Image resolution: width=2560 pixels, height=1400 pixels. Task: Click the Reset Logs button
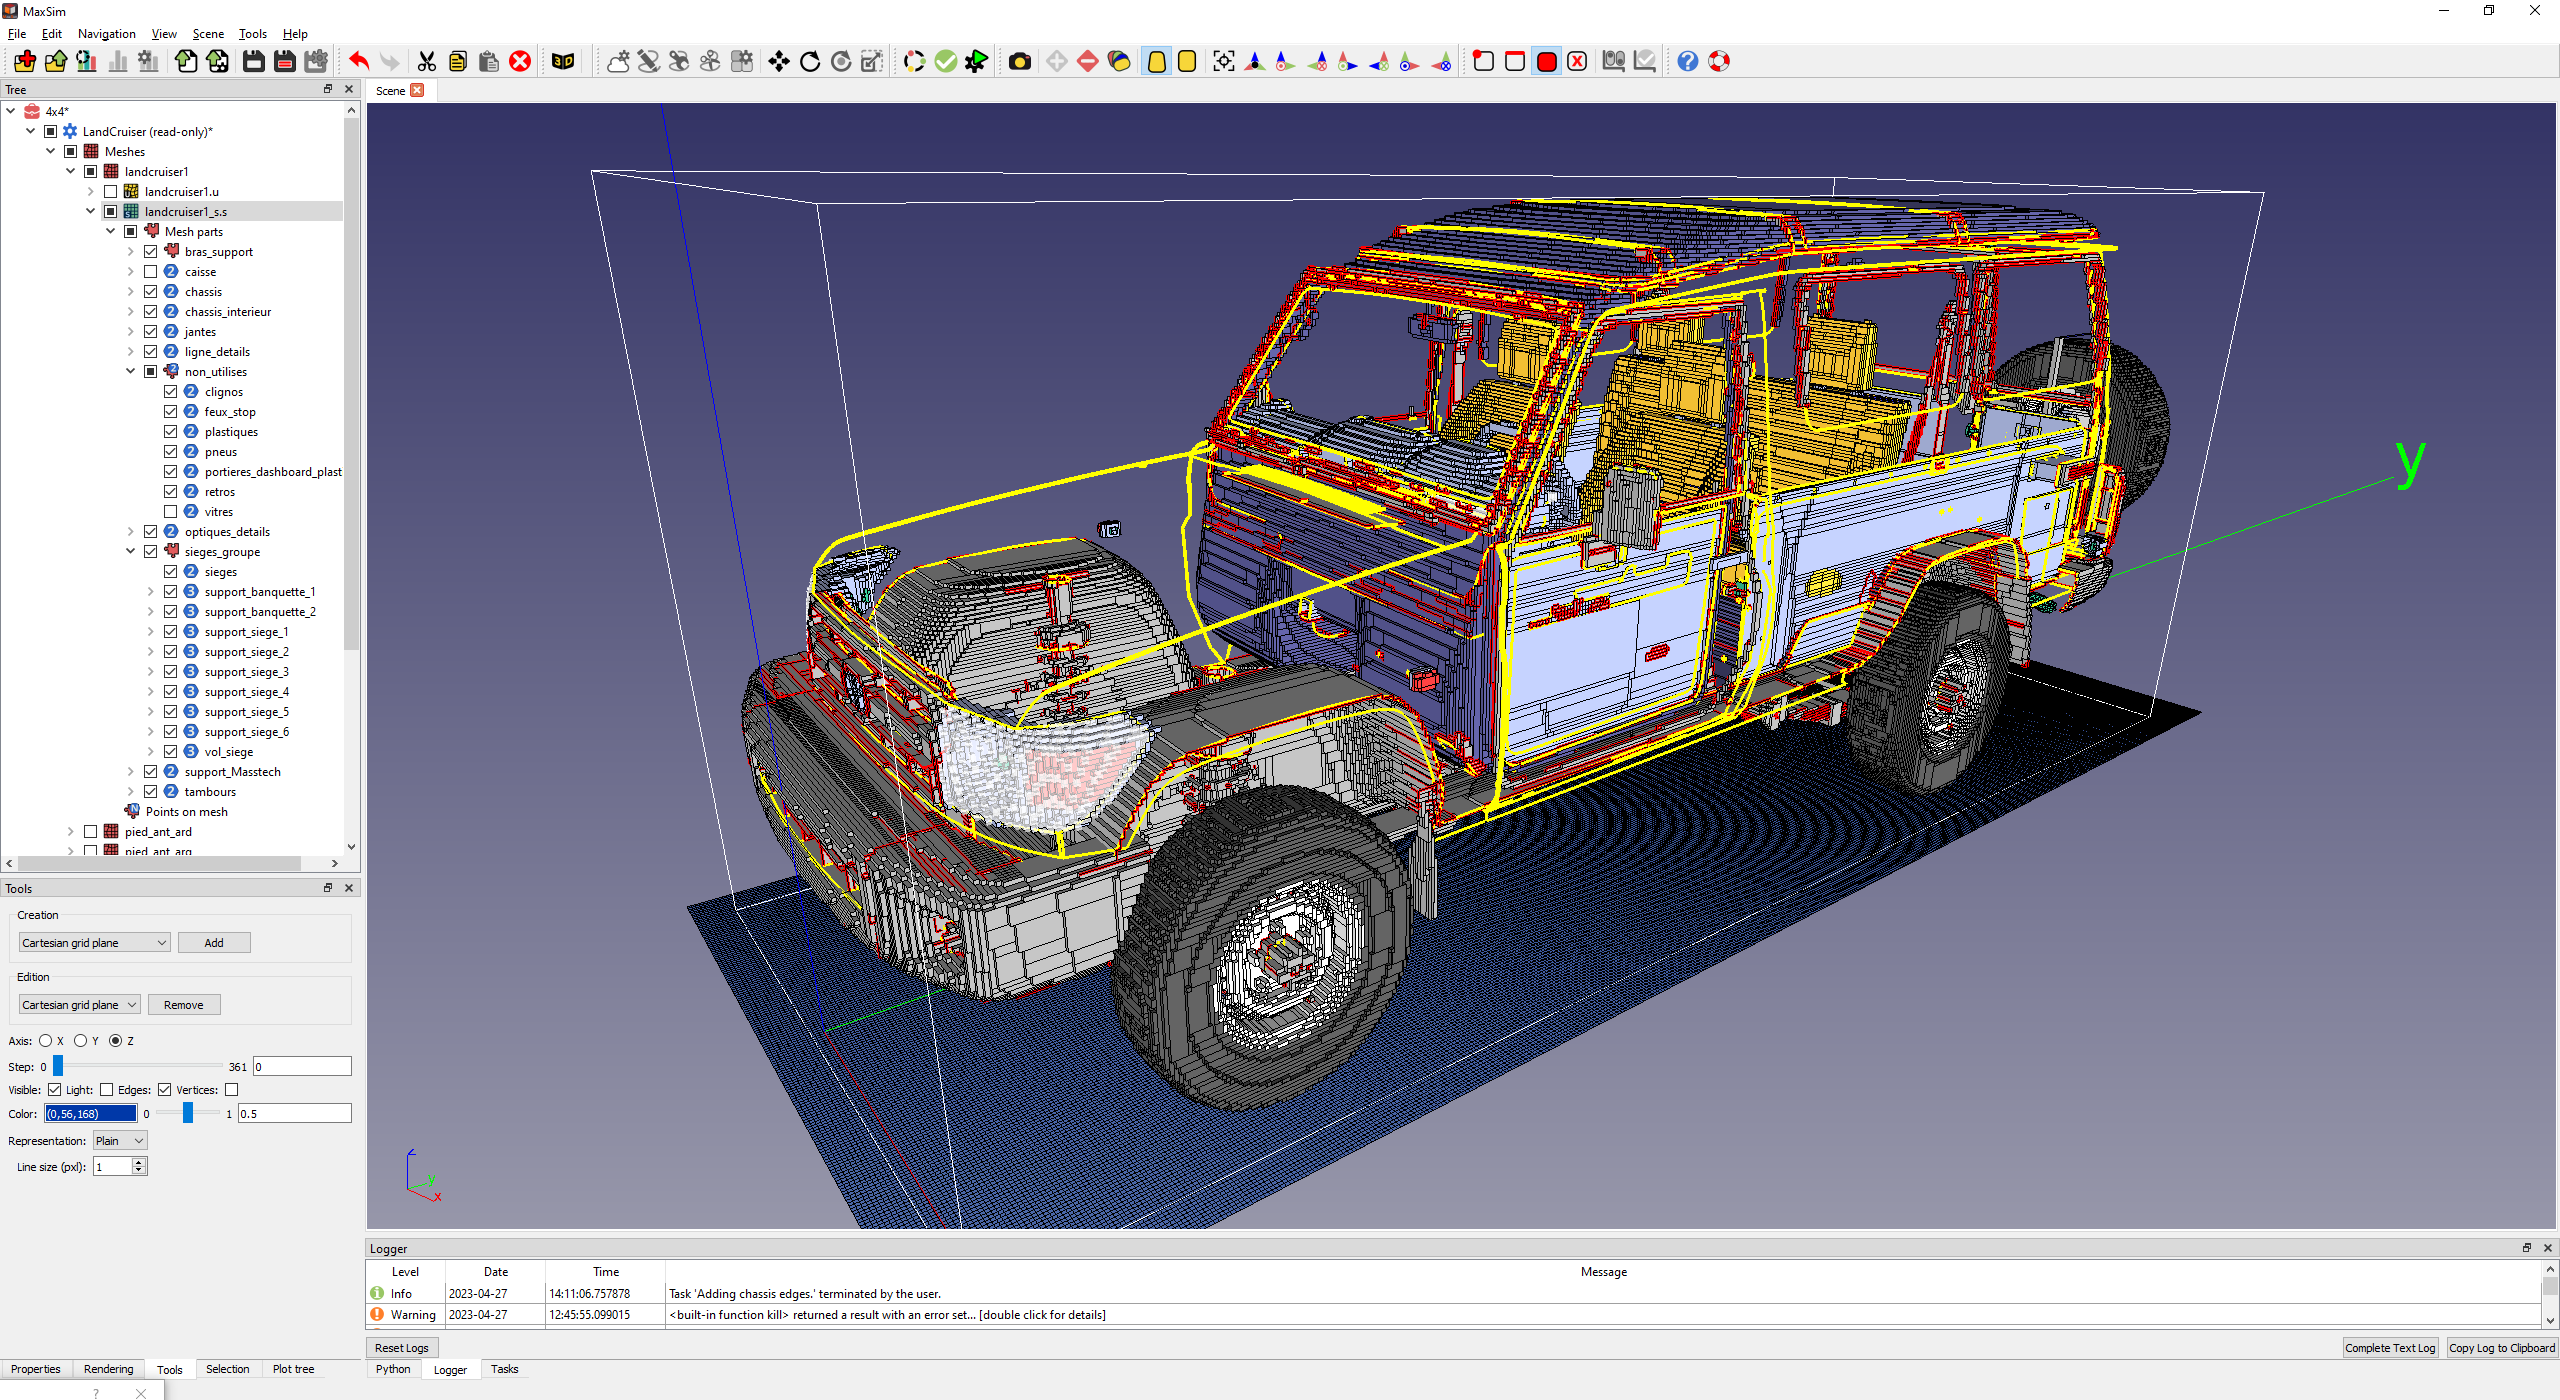pos(401,1348)
